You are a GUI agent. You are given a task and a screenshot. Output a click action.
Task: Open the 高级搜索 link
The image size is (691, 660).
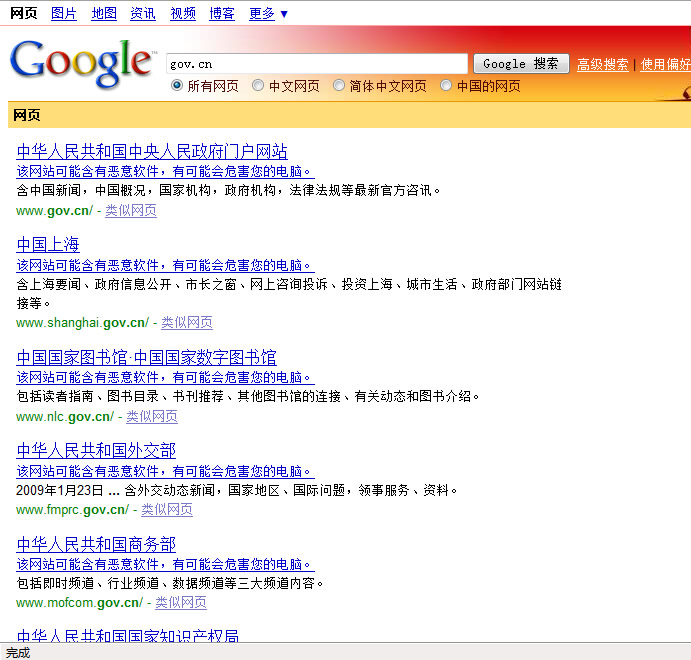[x=603, y=64]
